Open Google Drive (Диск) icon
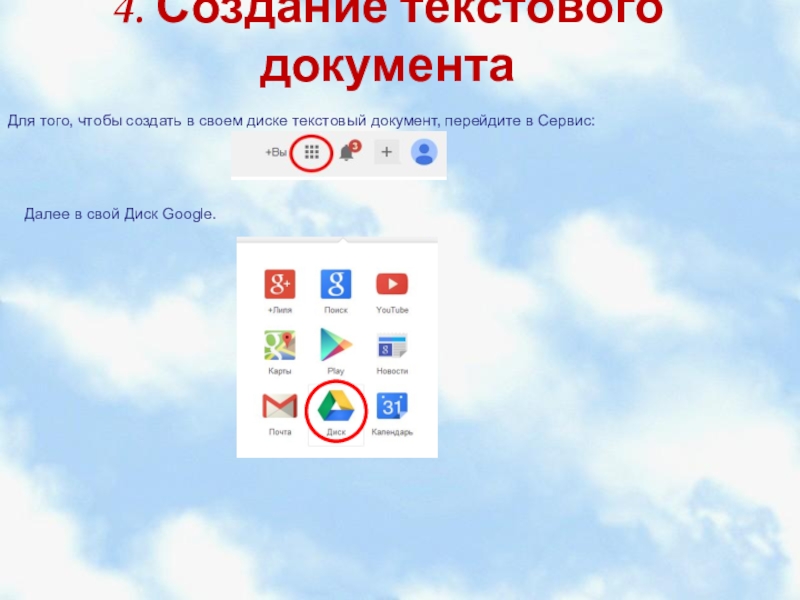The width and height of the screenshot is (800, 600). pyautogui.click(x=336, y=406)
